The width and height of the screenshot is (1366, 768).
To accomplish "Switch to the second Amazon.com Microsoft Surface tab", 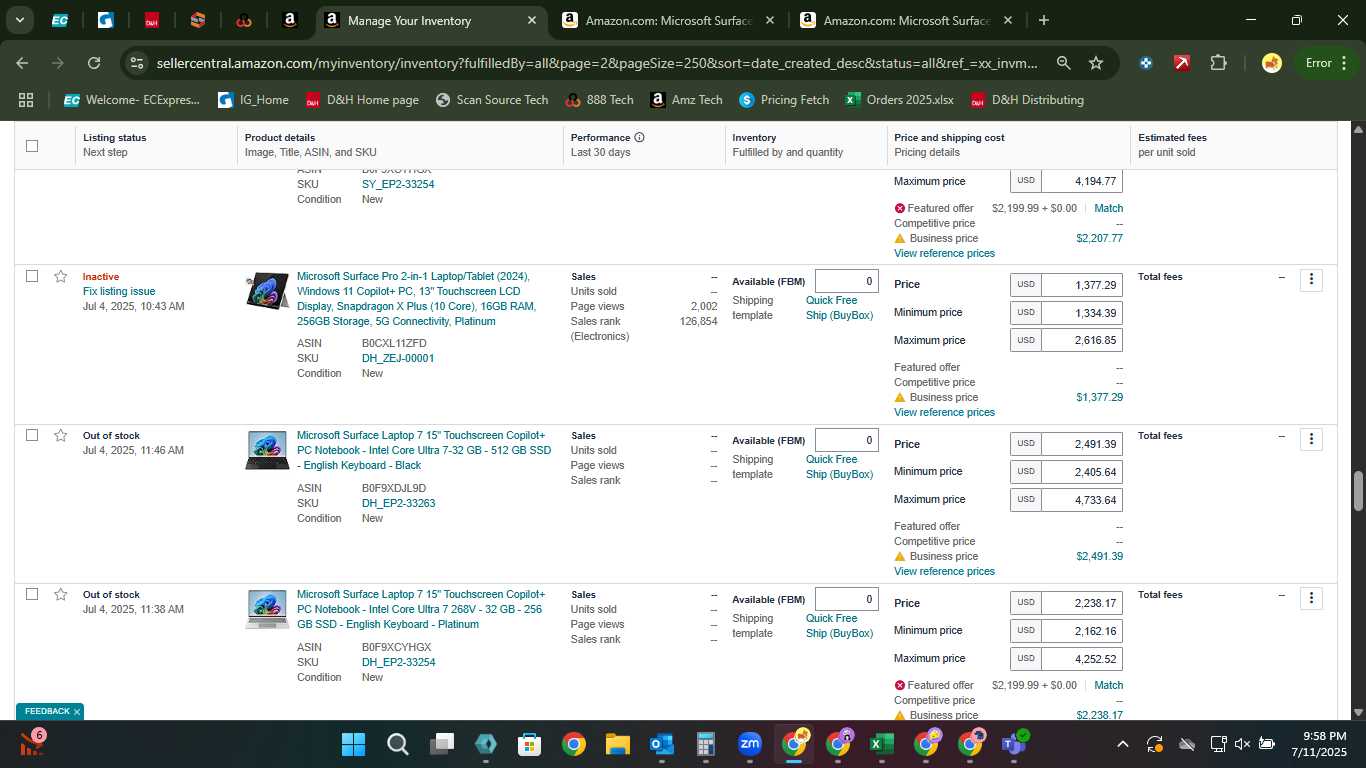I will (668, 20).
